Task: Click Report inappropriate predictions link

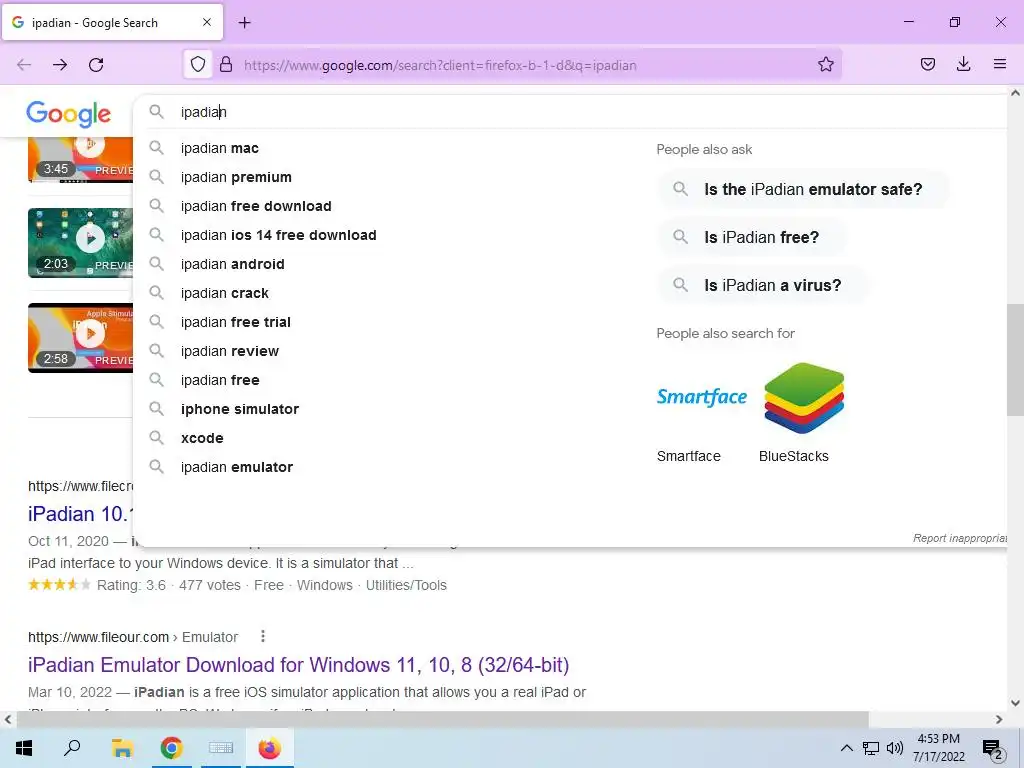Action: [x=959, y=538]
